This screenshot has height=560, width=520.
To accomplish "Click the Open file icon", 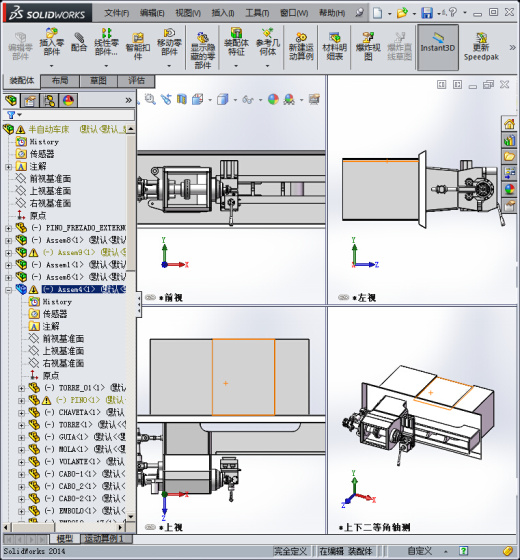I will click(x=402, y=13).
